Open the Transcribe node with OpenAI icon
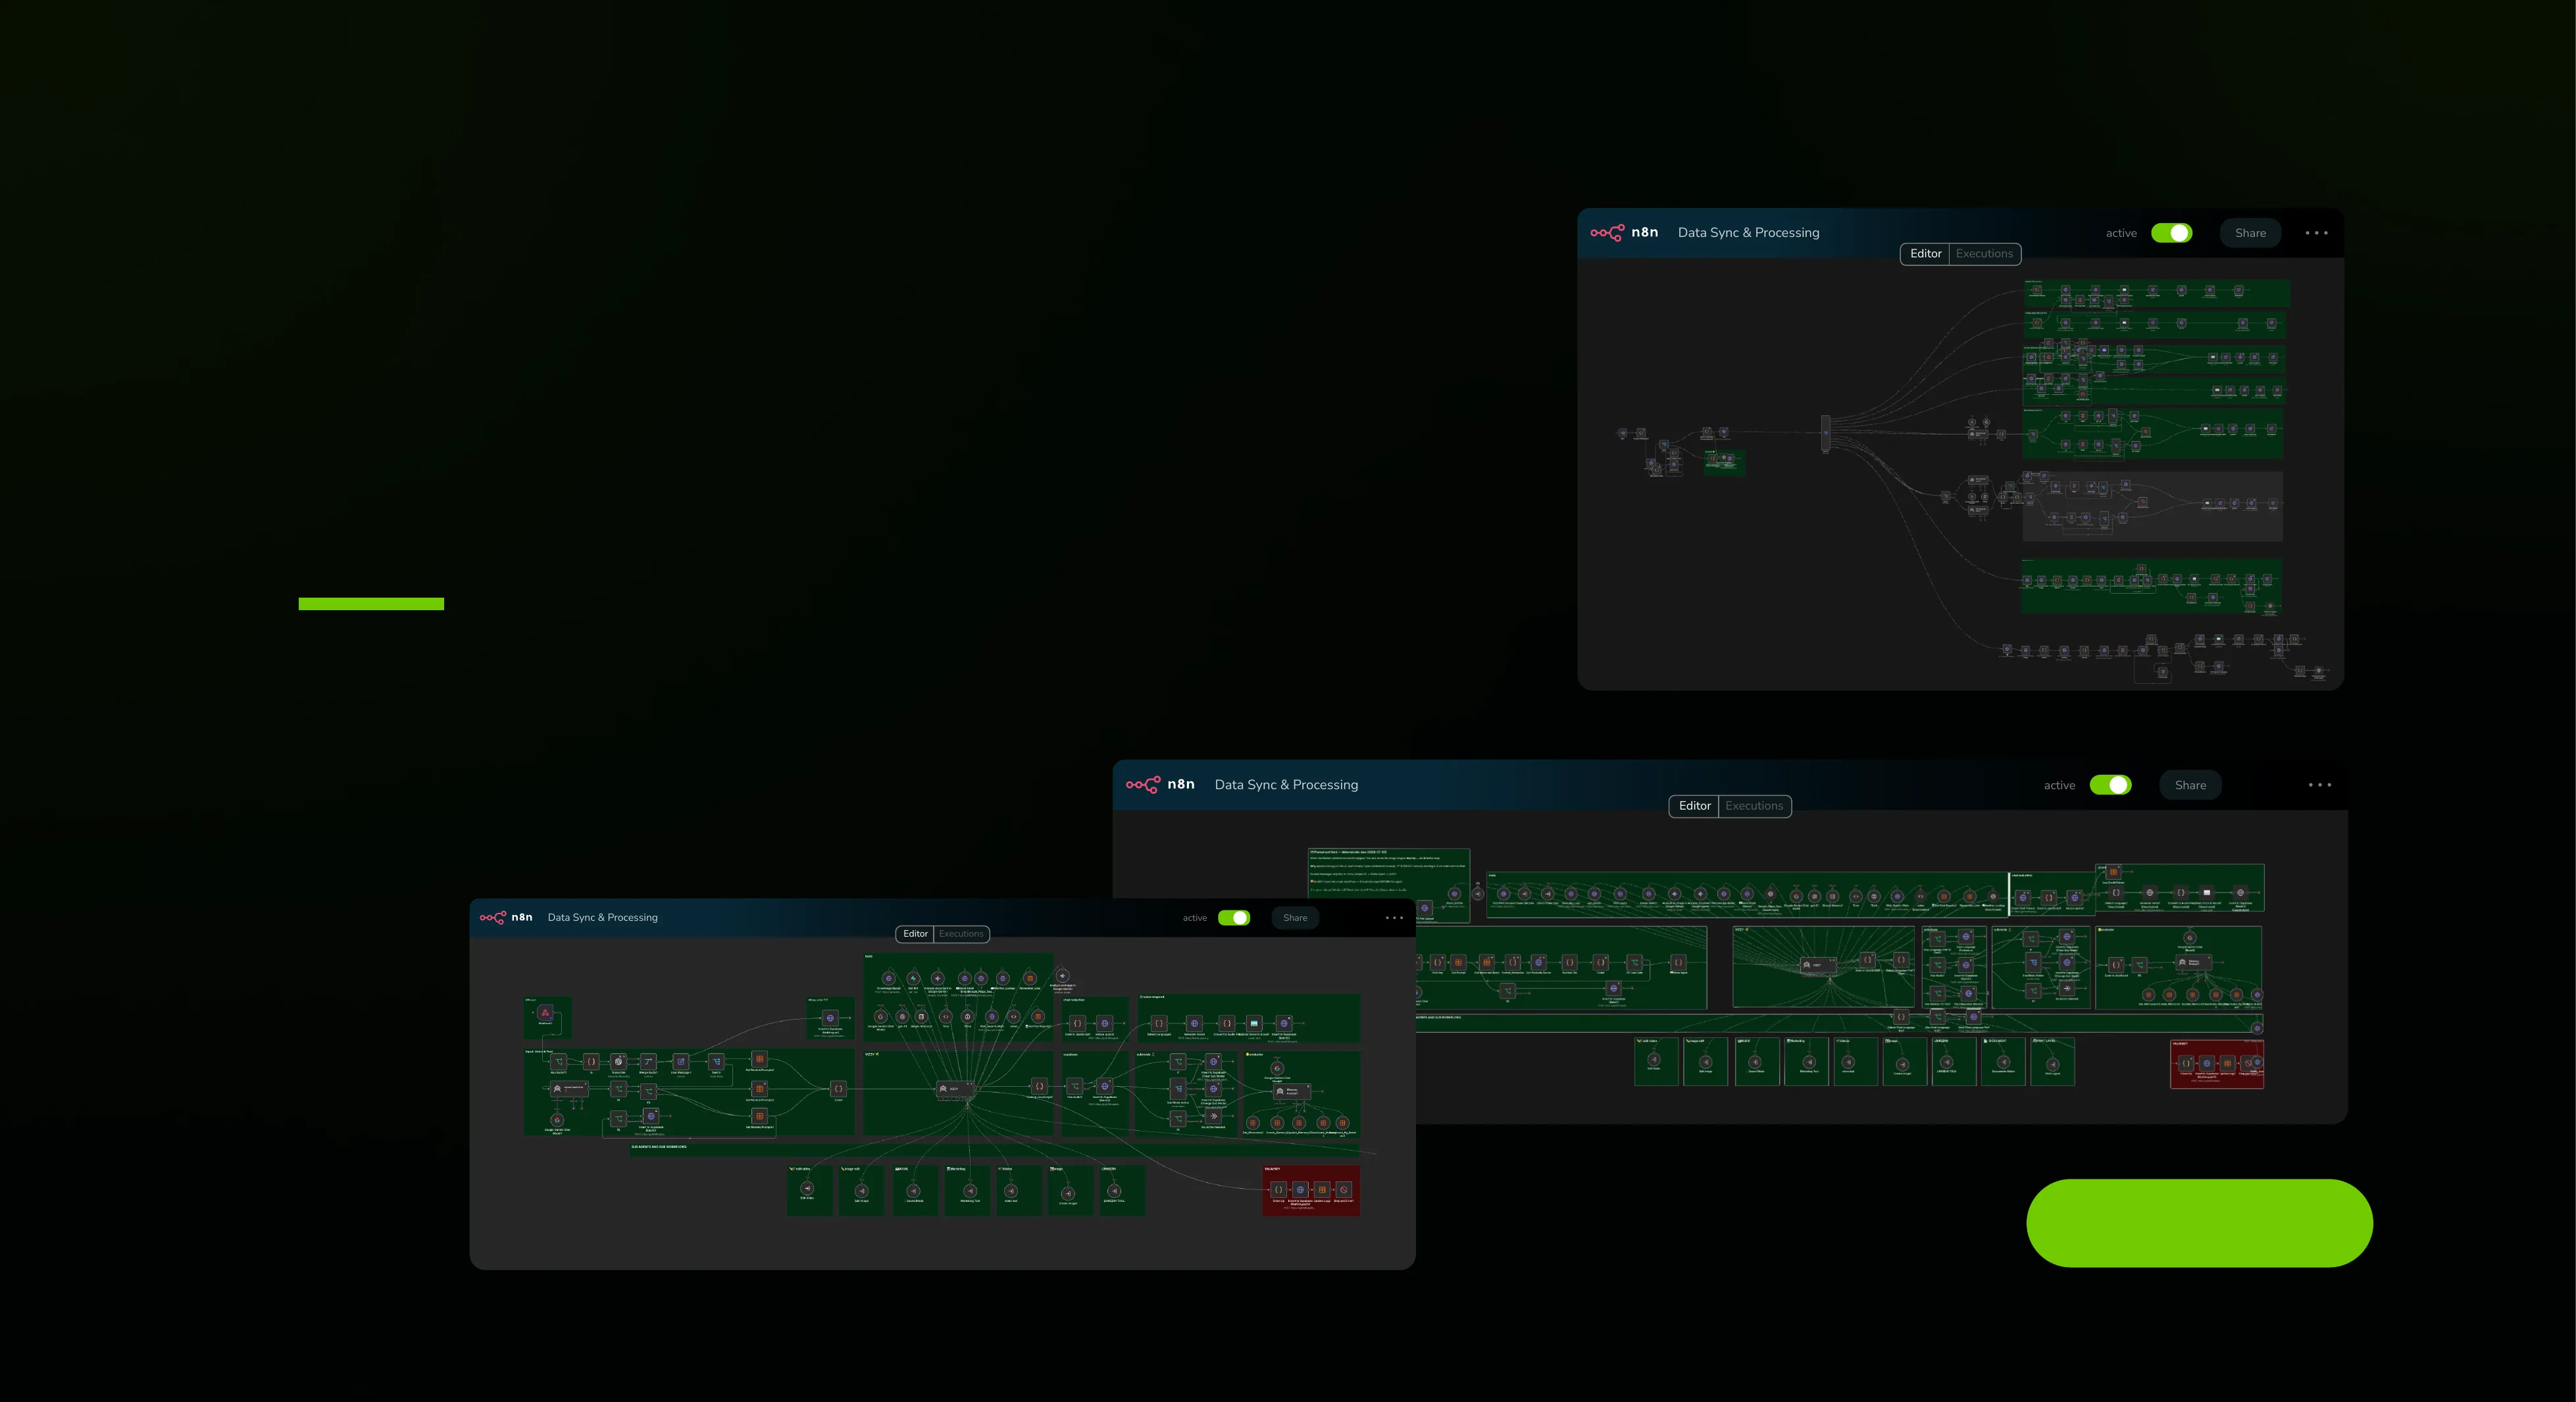The width and height of the screenshot is (2576, 1402). 619,1061
